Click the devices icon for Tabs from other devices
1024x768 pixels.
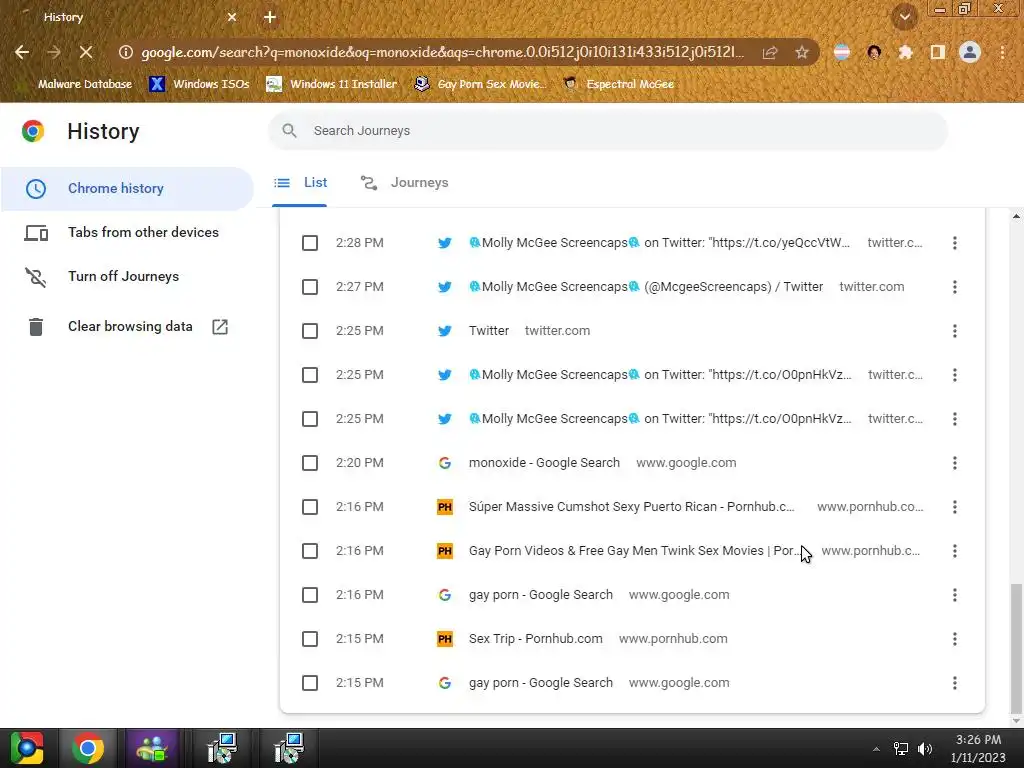click(36, 232)
